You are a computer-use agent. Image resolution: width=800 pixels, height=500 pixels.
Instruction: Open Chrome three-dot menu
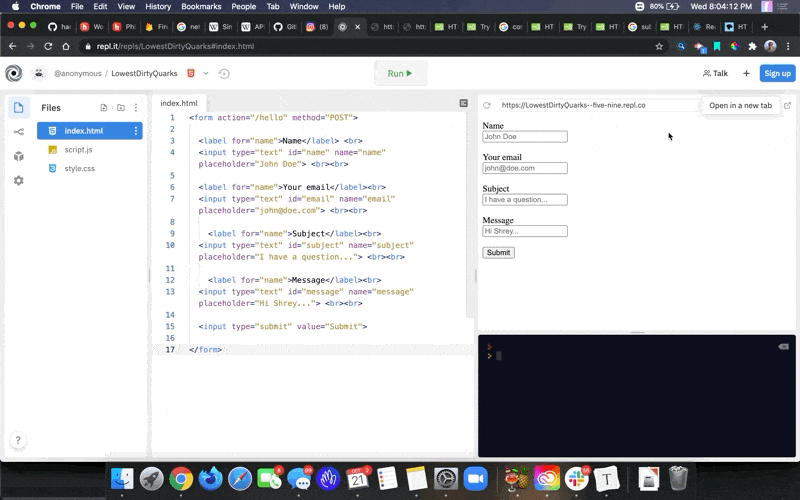click(788, 46)
